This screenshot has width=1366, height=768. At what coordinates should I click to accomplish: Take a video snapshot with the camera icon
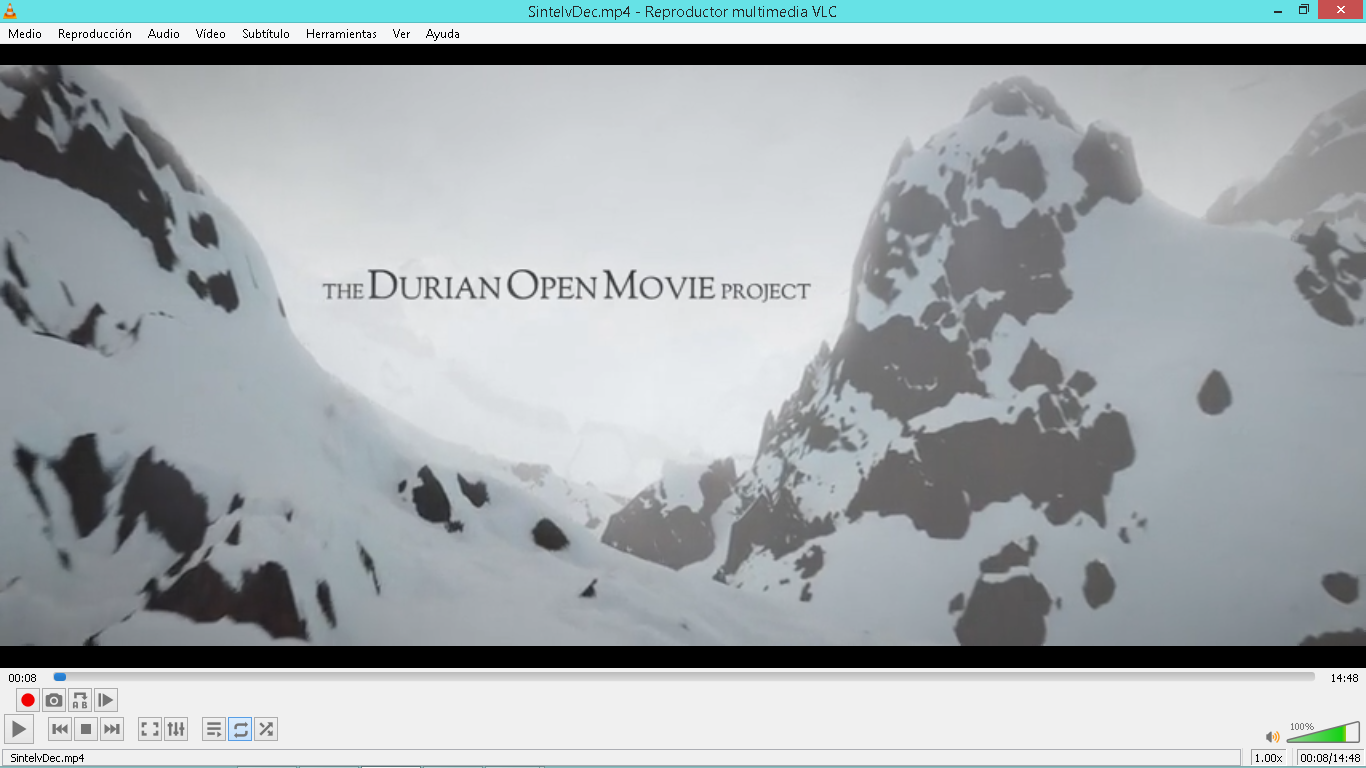[54, 700]
